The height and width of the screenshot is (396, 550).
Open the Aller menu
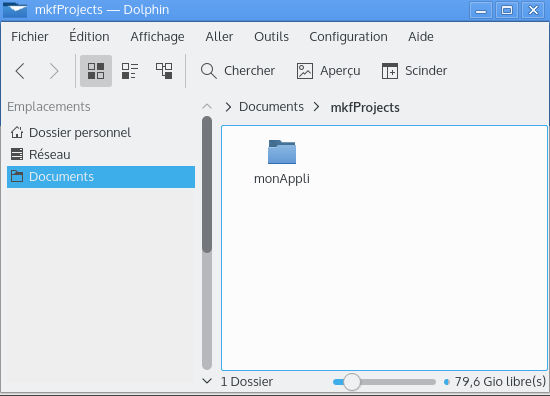click(219, 36)
